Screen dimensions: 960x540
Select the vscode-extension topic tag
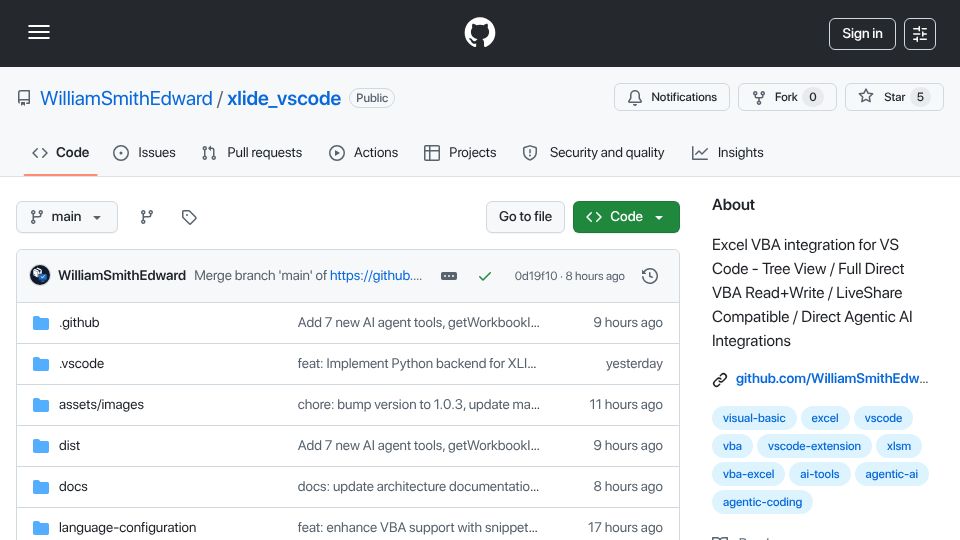(814, 446)
